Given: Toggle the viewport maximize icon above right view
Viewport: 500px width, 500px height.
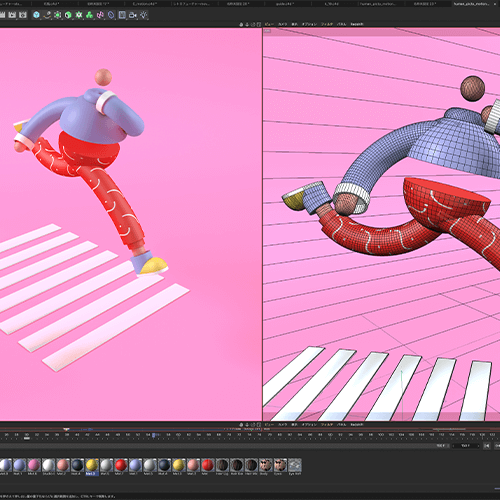Looking at the screenshot, I should tap(259, 24).
